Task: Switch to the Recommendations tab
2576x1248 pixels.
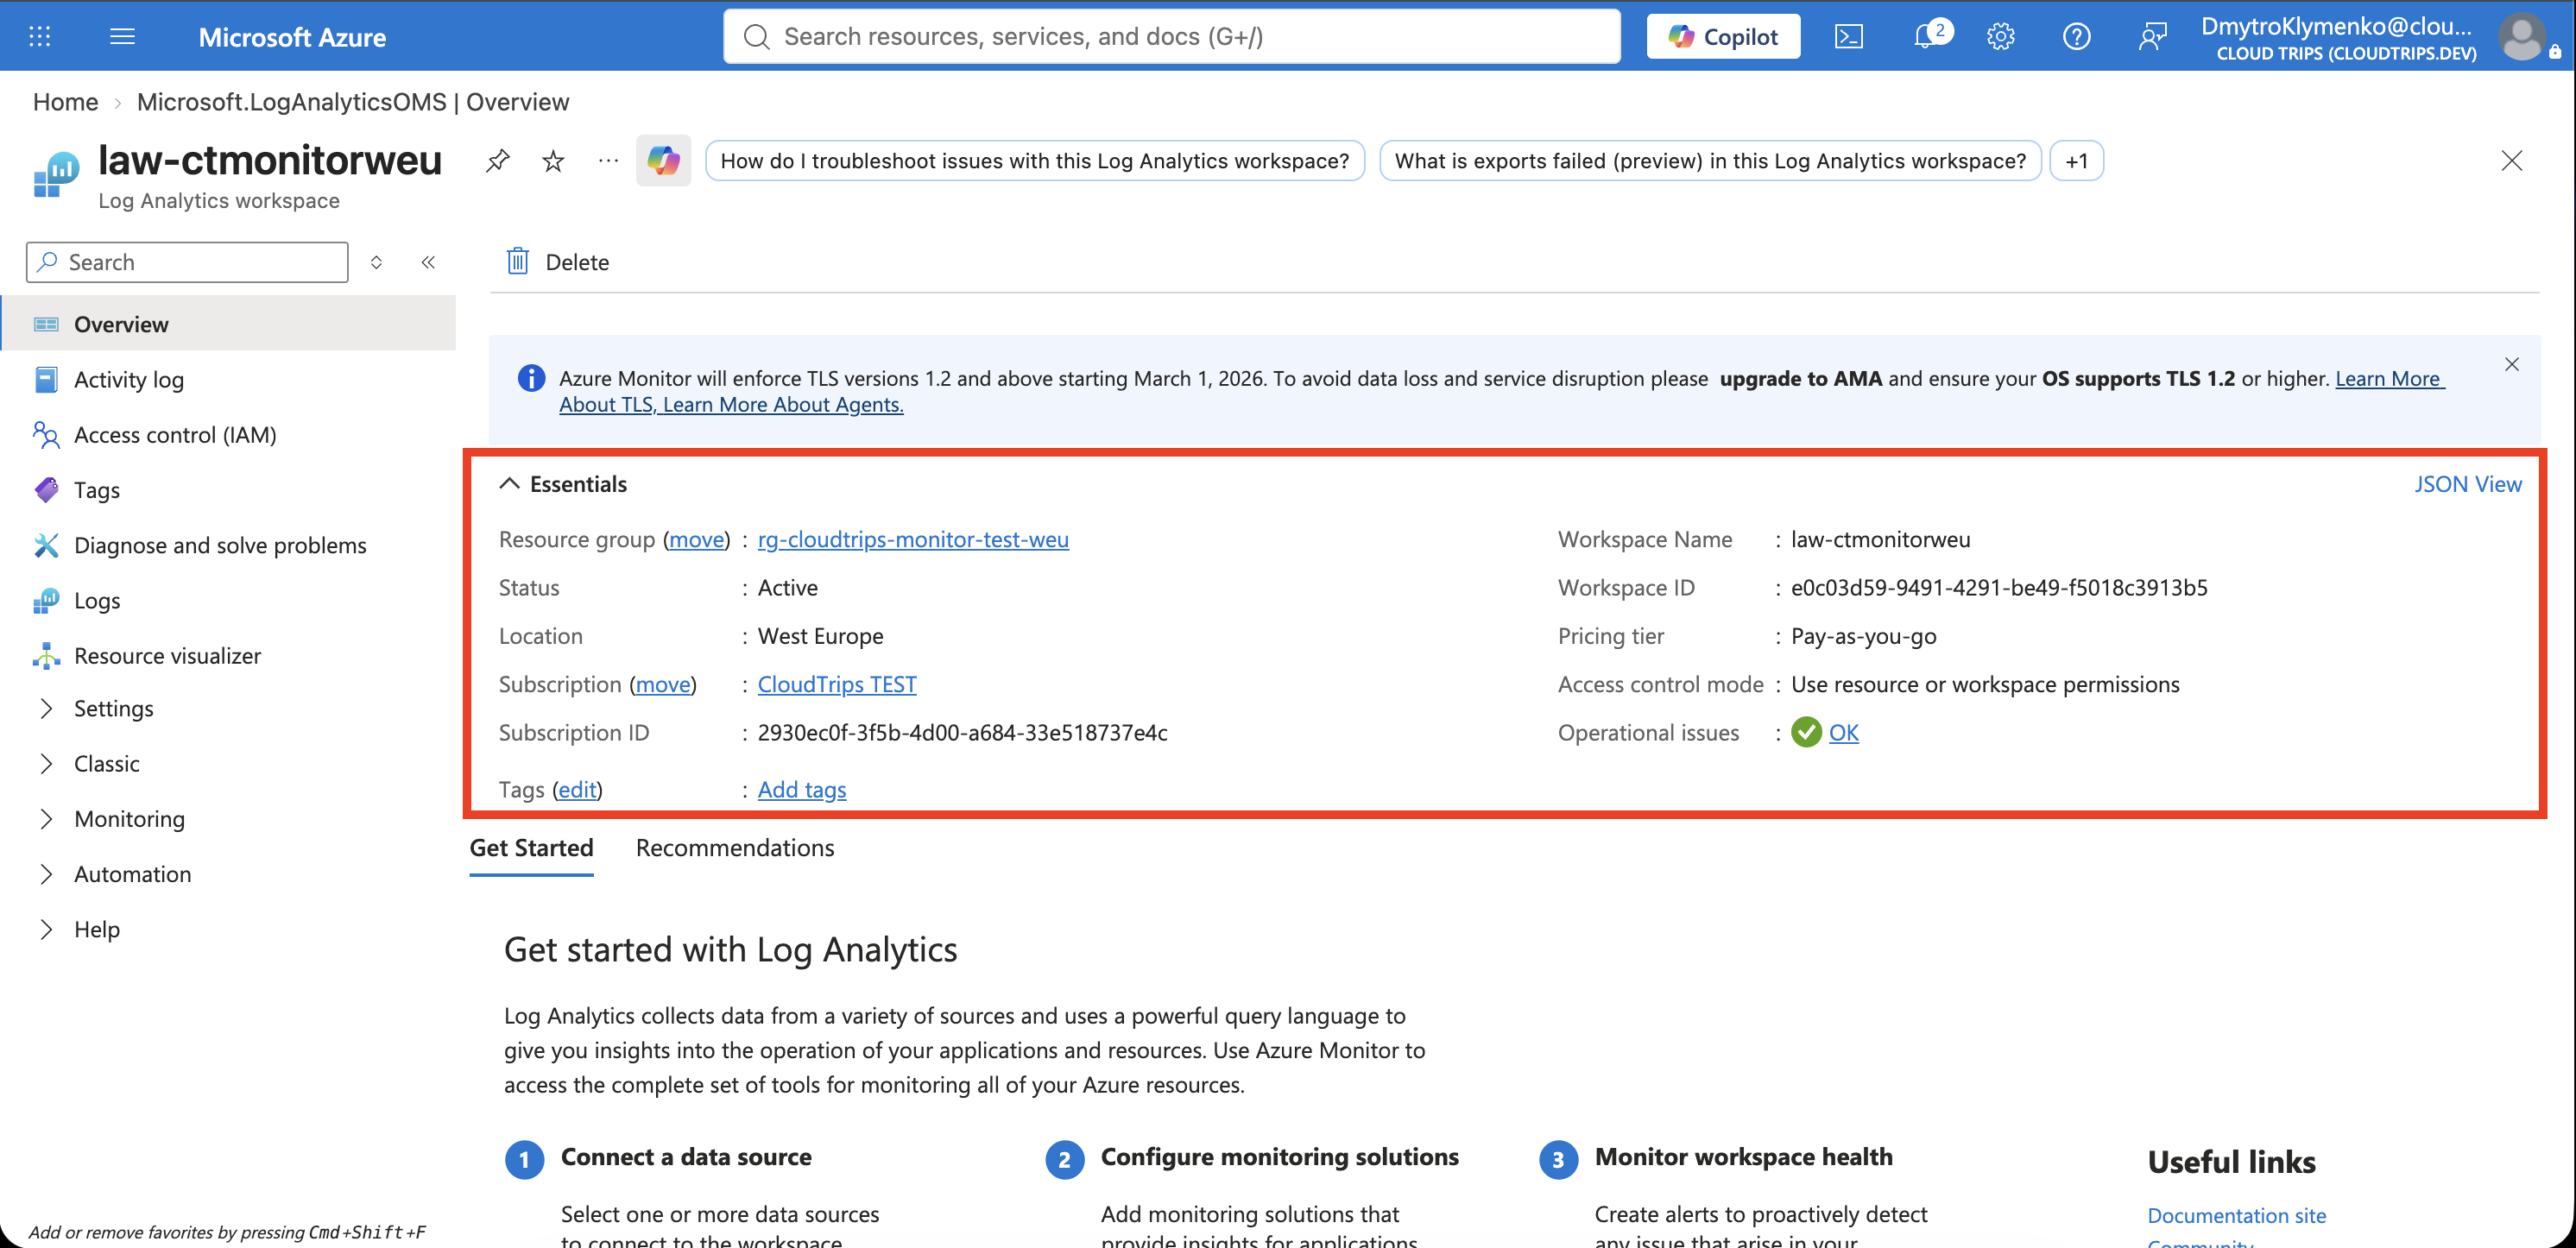Action: click(x=735, y=847)
